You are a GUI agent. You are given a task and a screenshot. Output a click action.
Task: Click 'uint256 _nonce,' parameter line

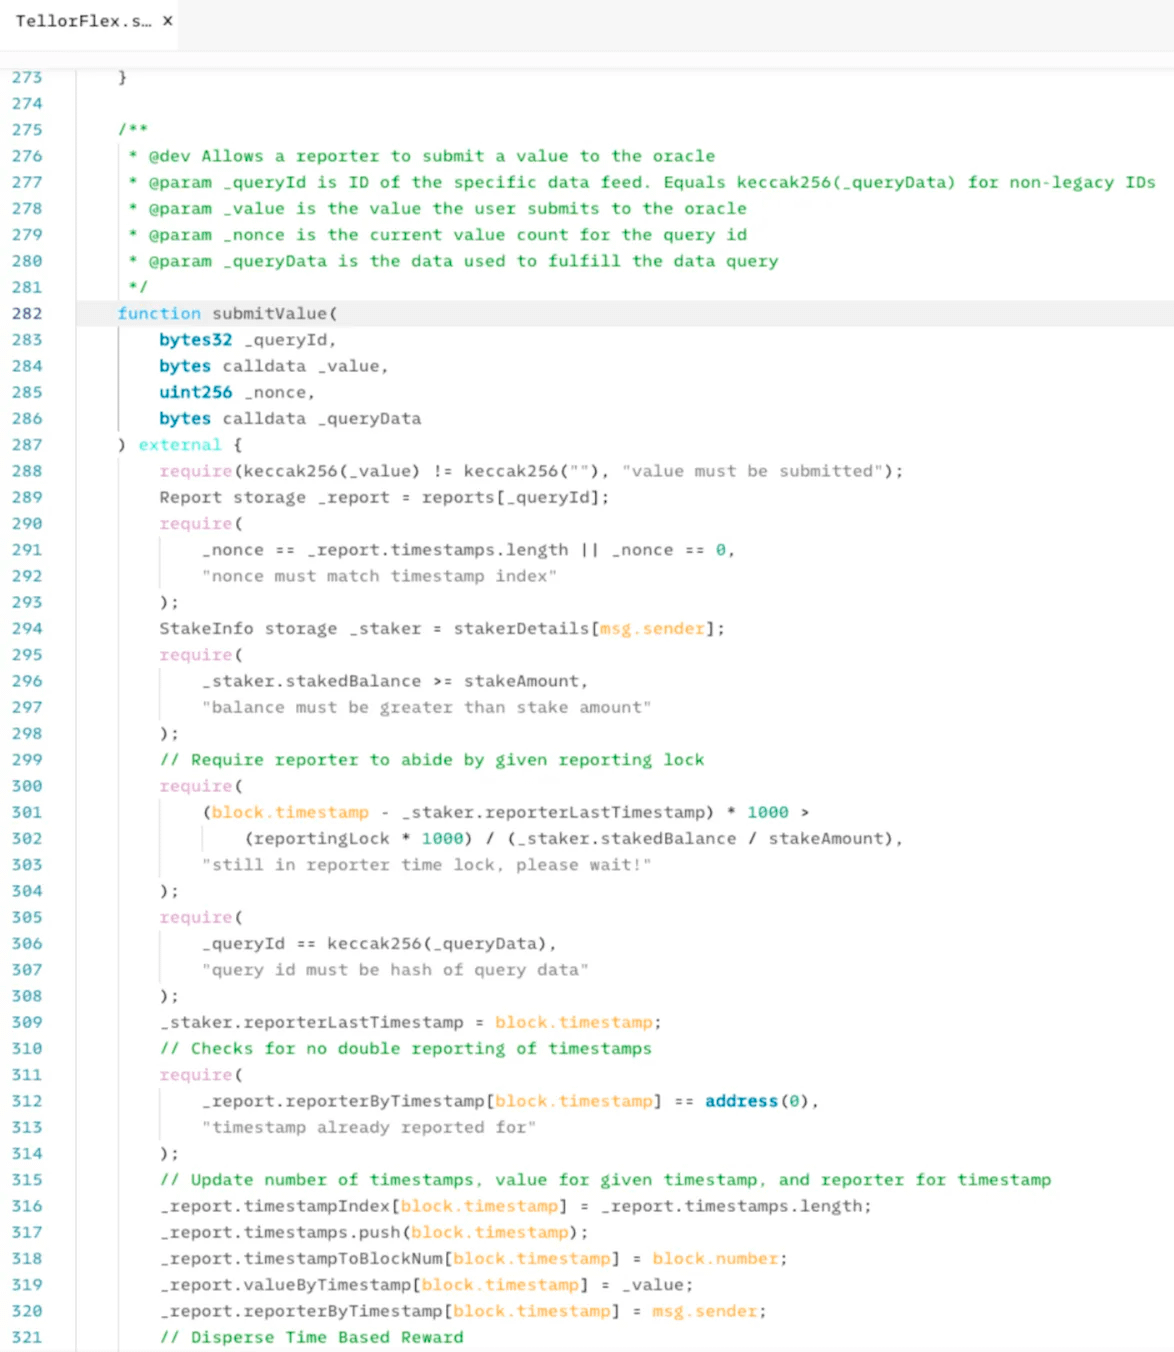pyautogui.click(x=237, y=392)
